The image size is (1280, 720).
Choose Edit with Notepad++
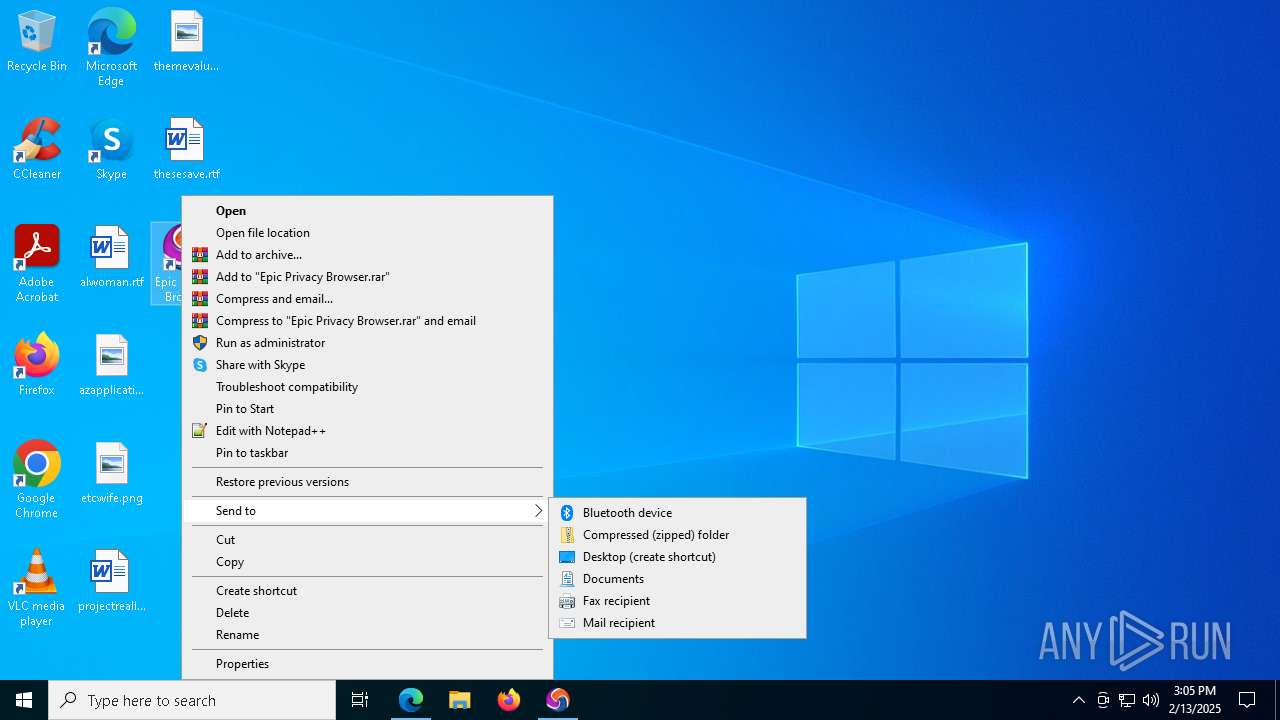(x=367, y=431)
